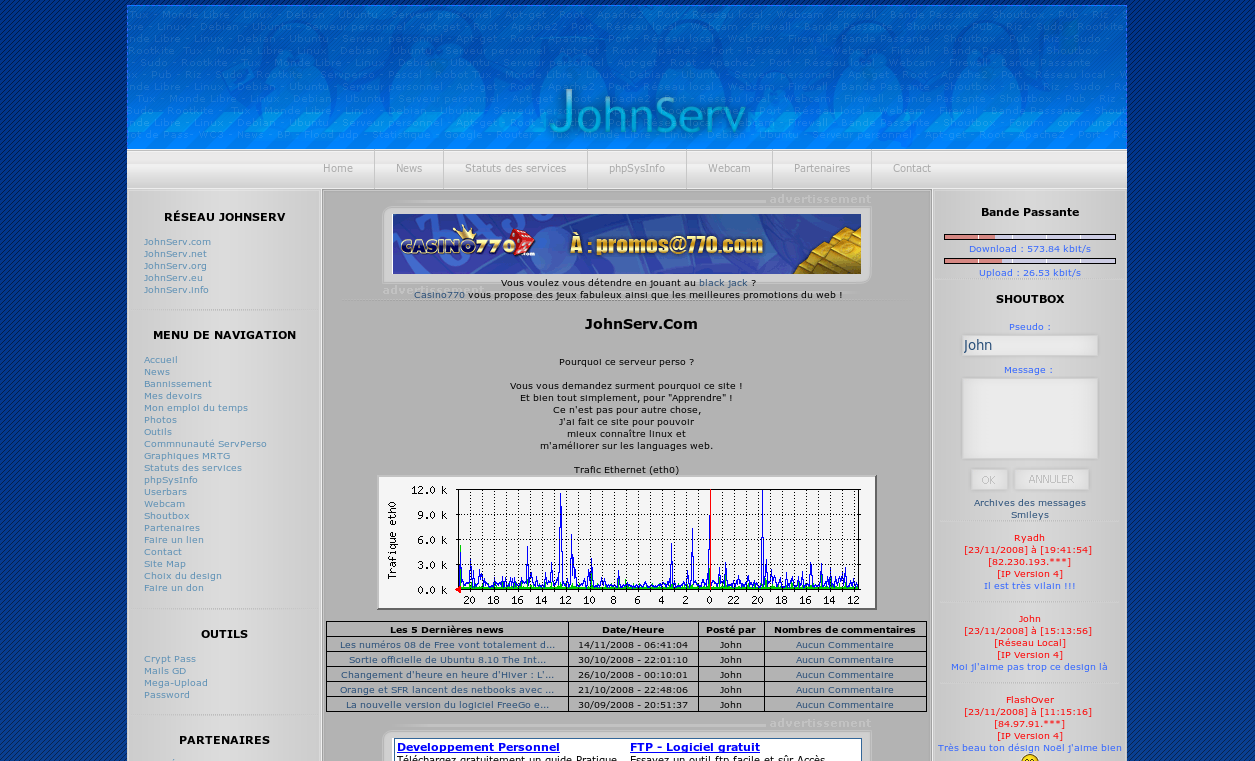Click the ANNULER button in the shoutbox

1051,480
